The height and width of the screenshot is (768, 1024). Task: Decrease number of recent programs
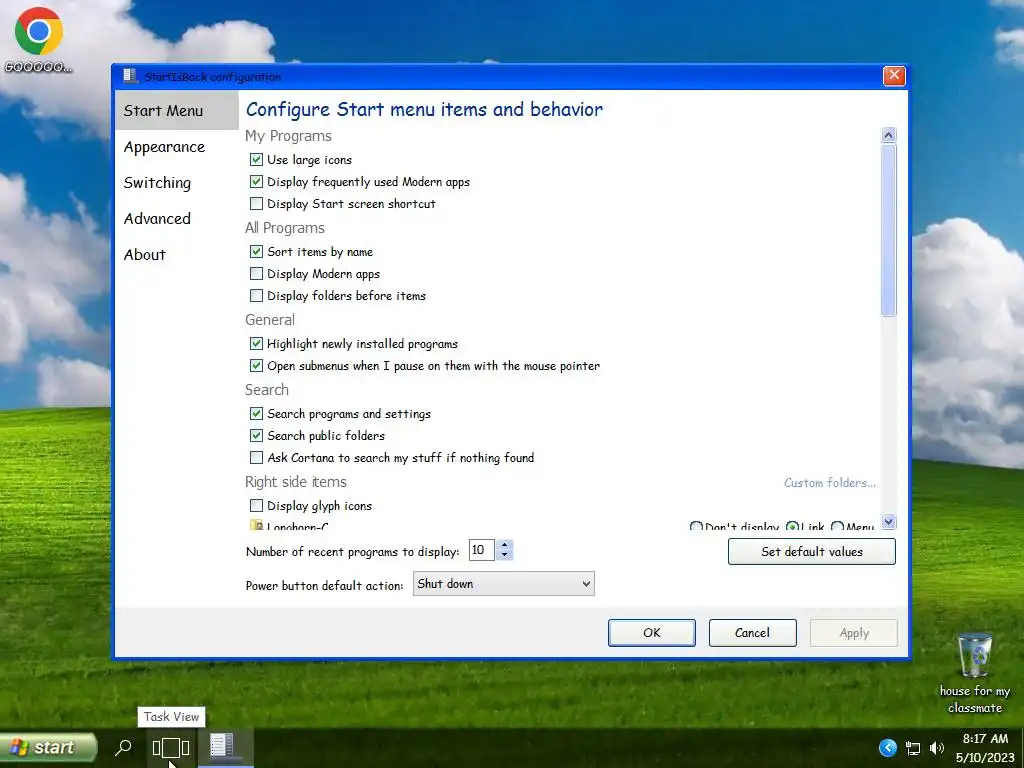(504, 555)
